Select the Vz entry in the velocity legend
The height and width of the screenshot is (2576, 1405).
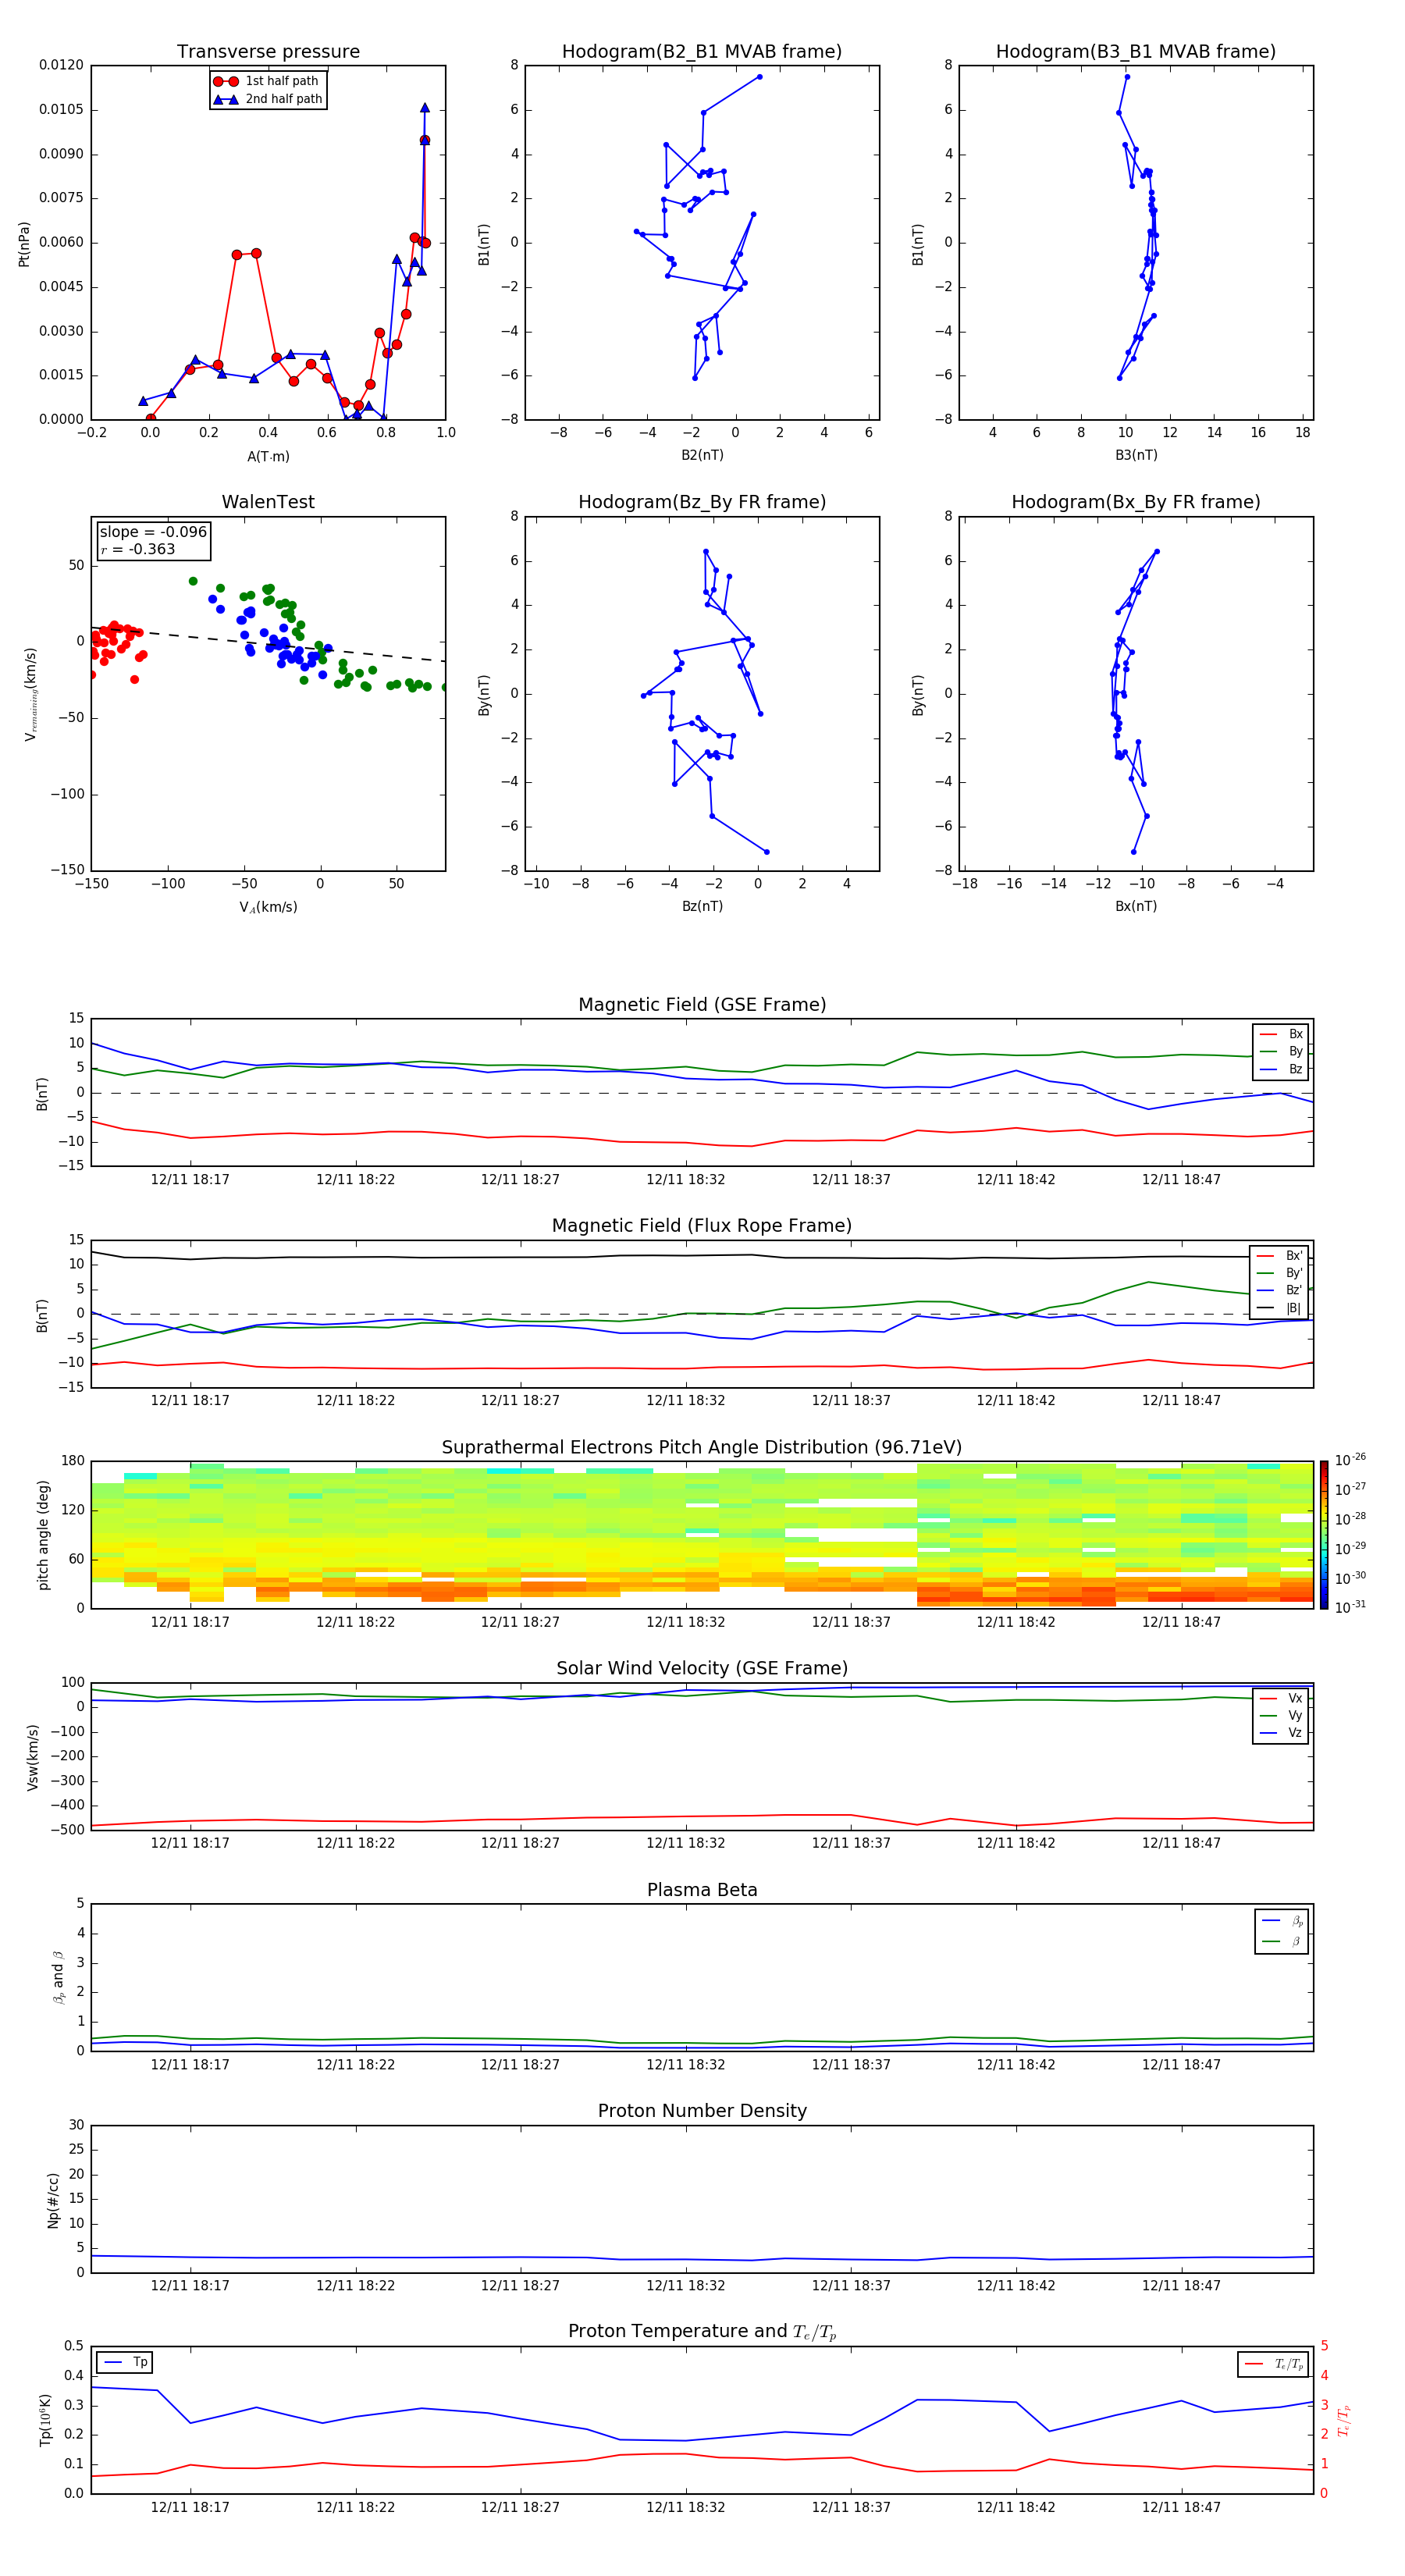coord(1281,1733)
